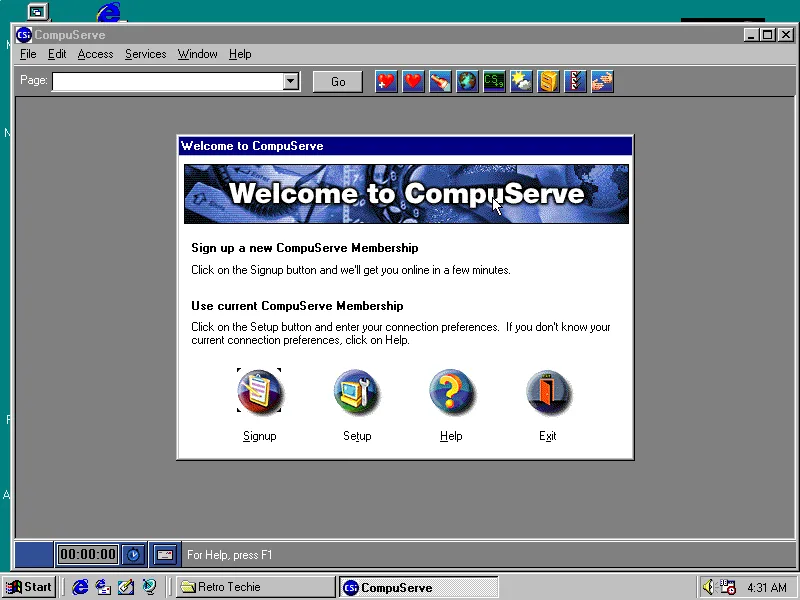Click the checklist To-Do toolbar icon
This screenshot has height=600, width=800.
pos(576,82)
